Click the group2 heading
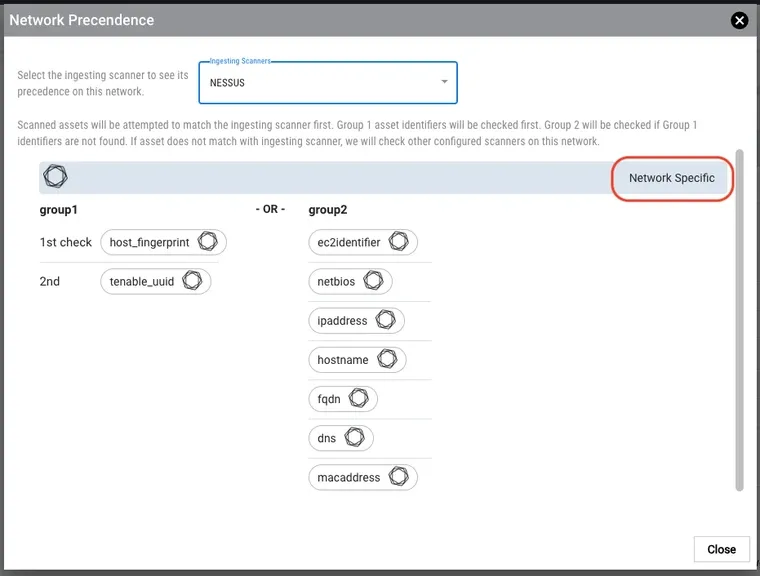Screen dimensions: 760x576 328,210
